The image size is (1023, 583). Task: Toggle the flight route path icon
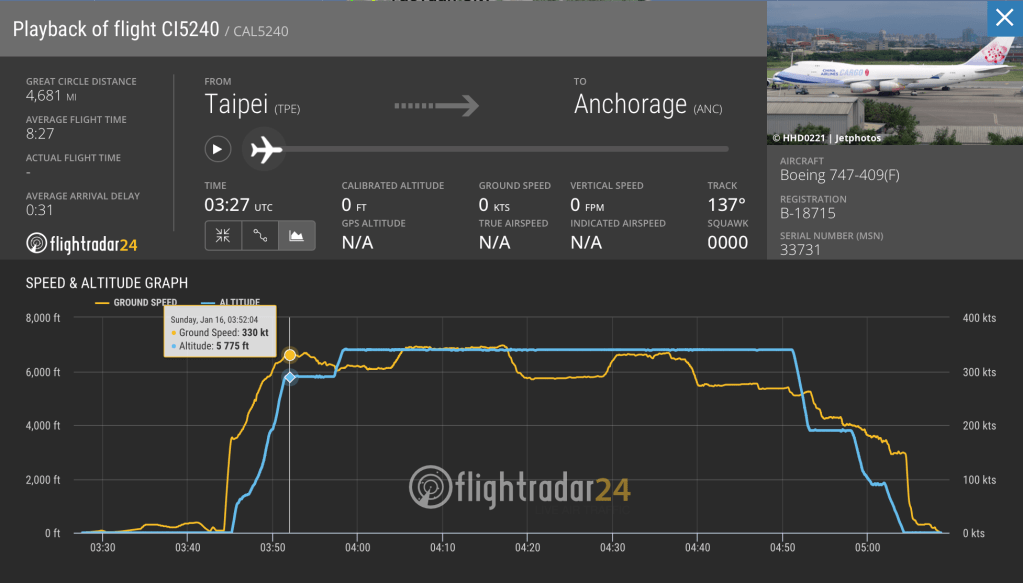260,236
